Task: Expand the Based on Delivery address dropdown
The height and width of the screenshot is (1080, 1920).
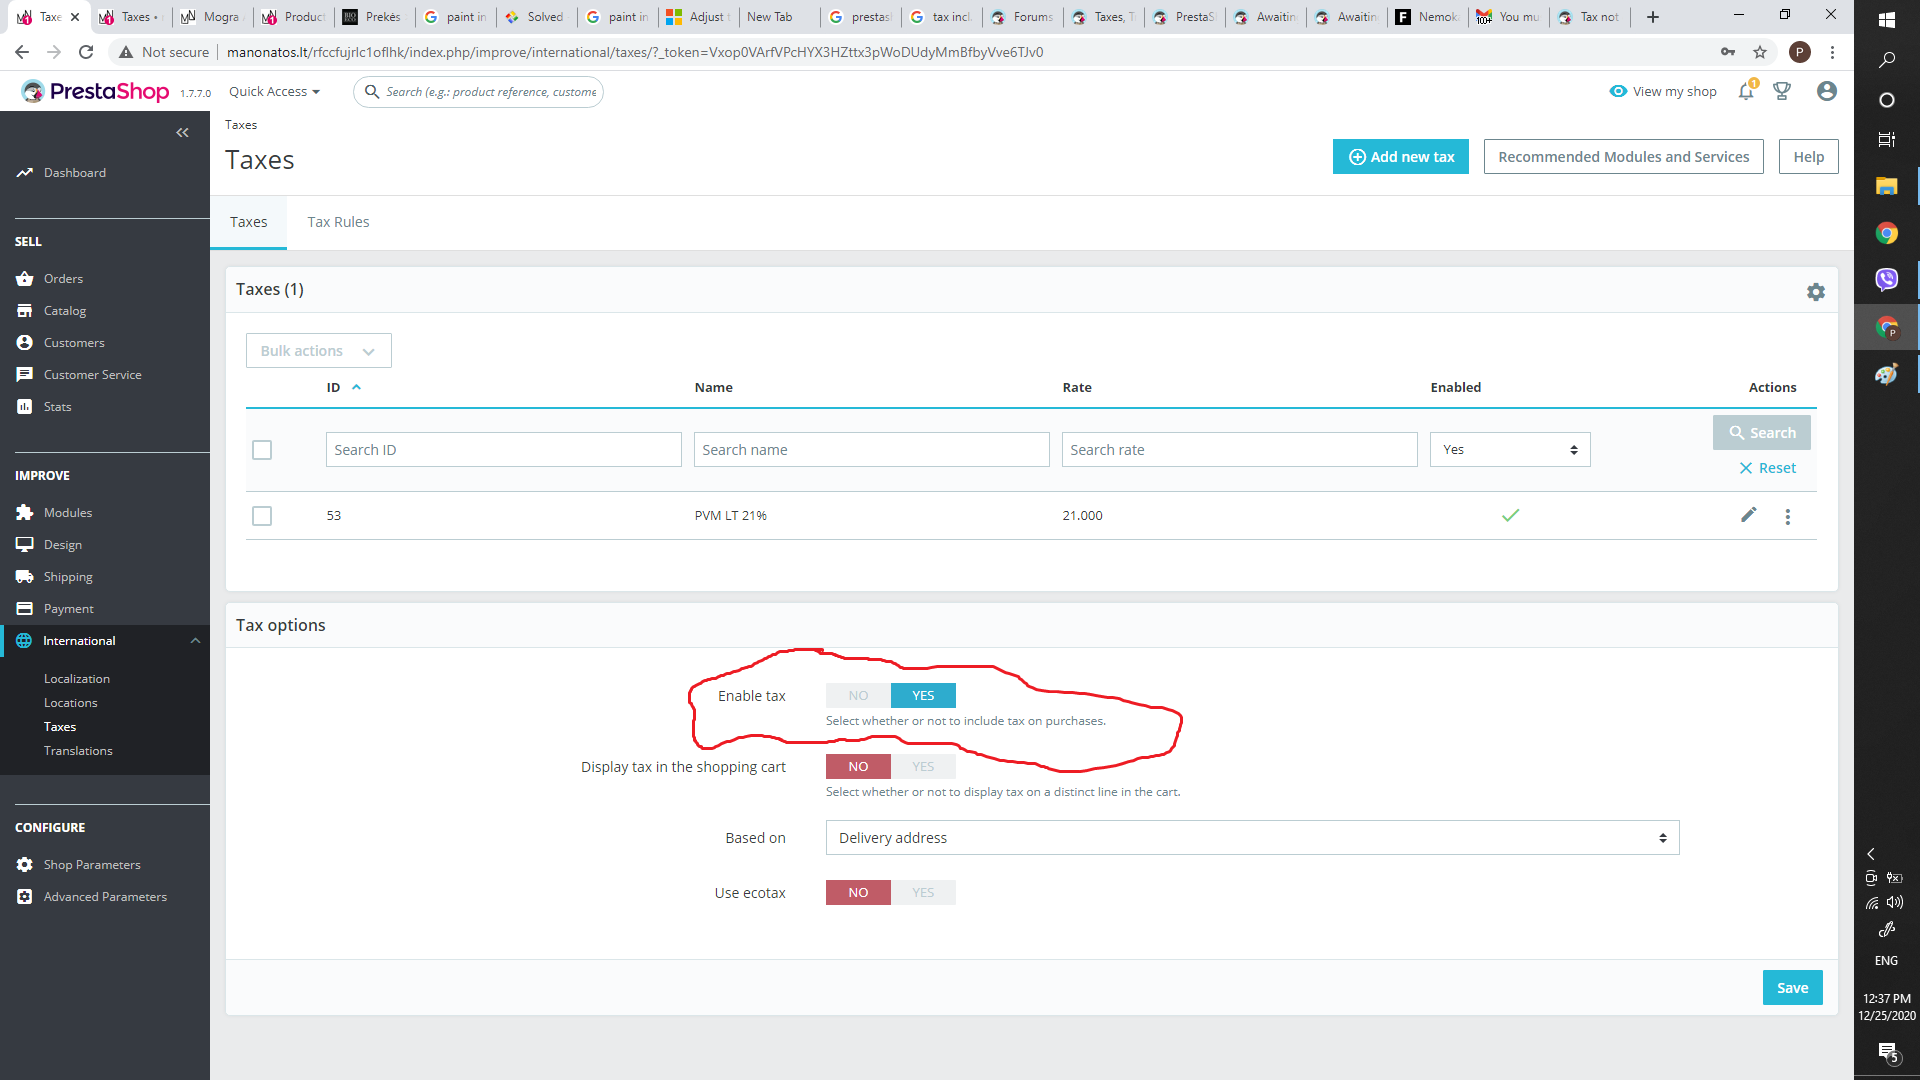Action: pos(1251,838)
